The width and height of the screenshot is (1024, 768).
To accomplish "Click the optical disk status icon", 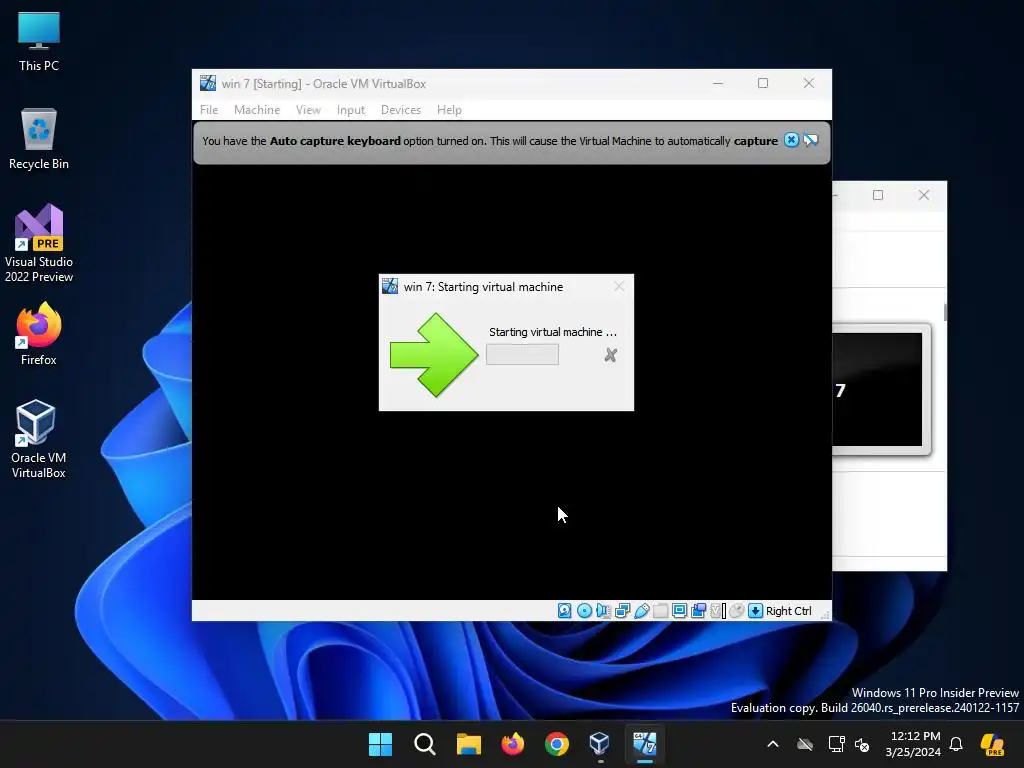I will click(584, 611).
